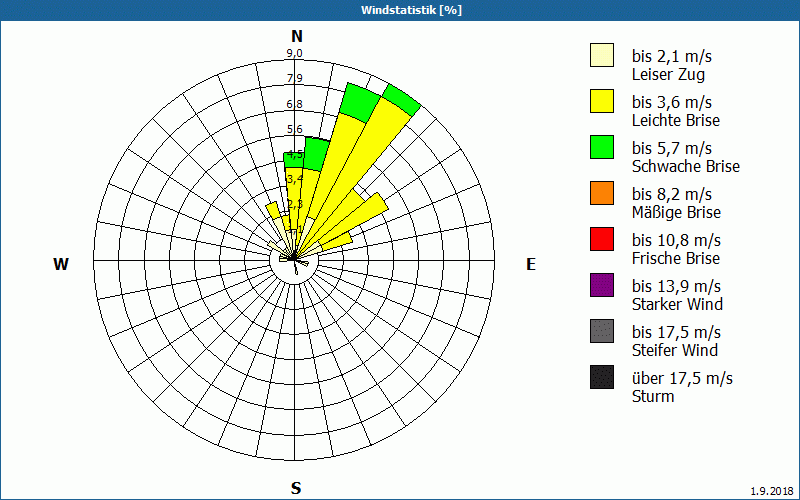
Task: Click the 'Leiser Zug' legend label
Action: tap(668, 75)
